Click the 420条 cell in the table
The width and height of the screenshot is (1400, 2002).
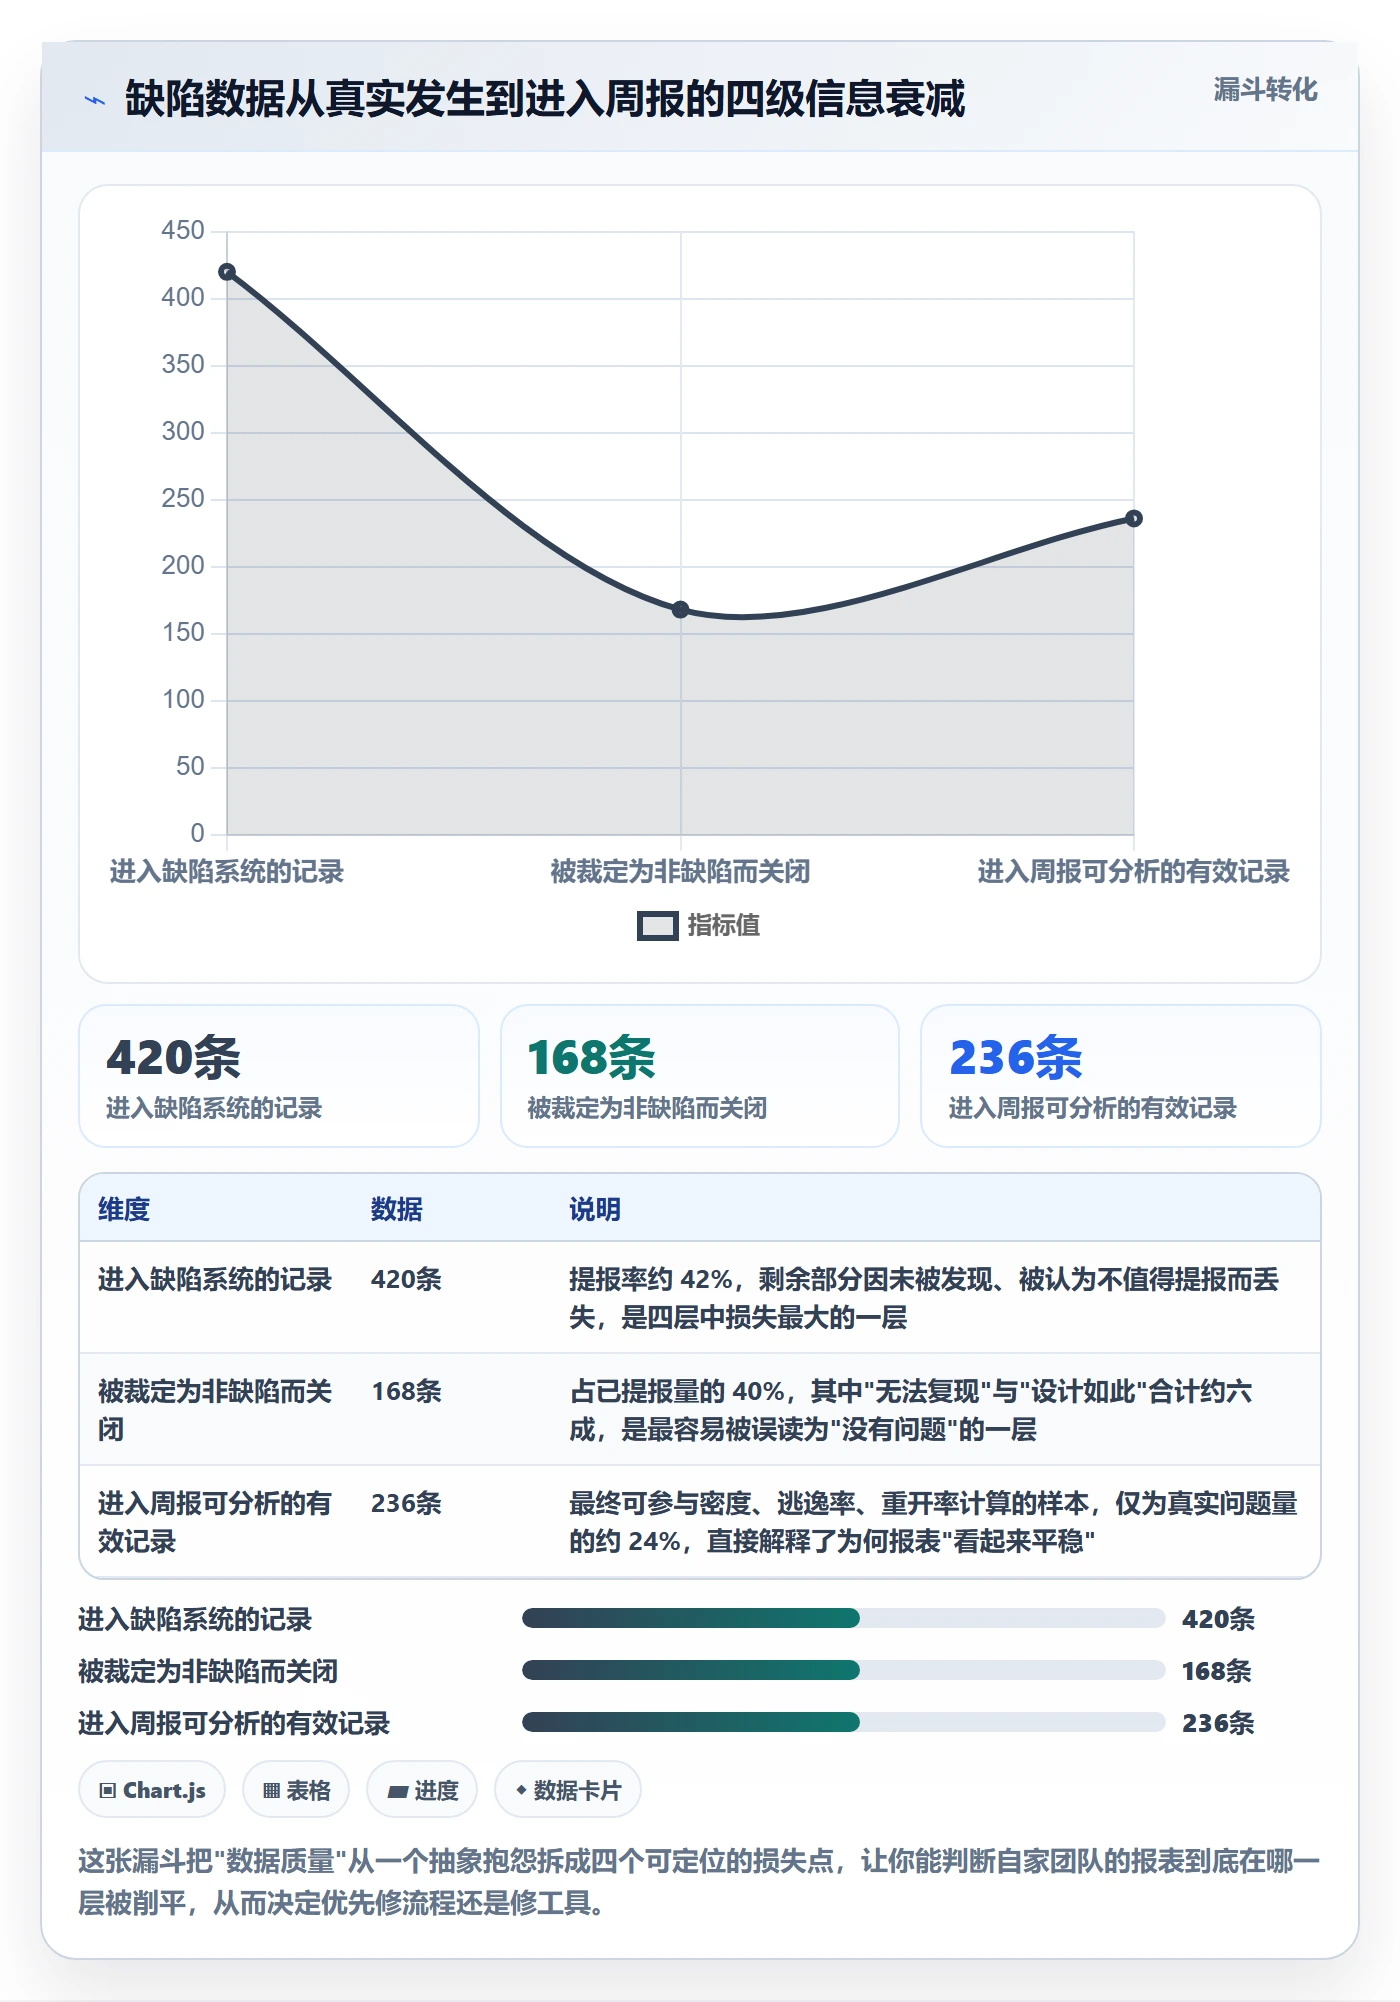406,1279
